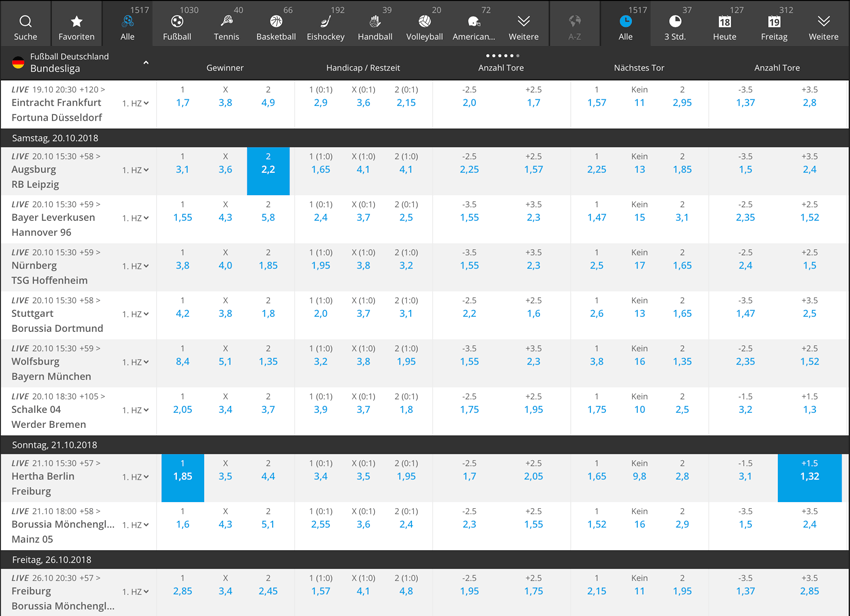Open Eintracht Frankfurt match details

coord(56,102)
